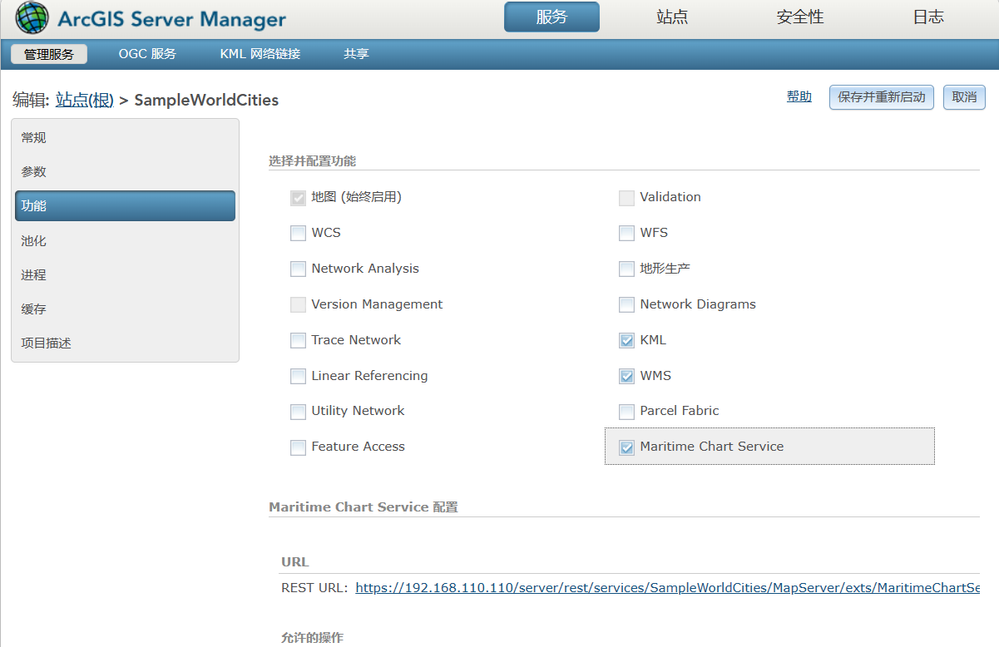Open the 站点 top menu
Viewport: 999px width, 647px height.
(672, 17)
